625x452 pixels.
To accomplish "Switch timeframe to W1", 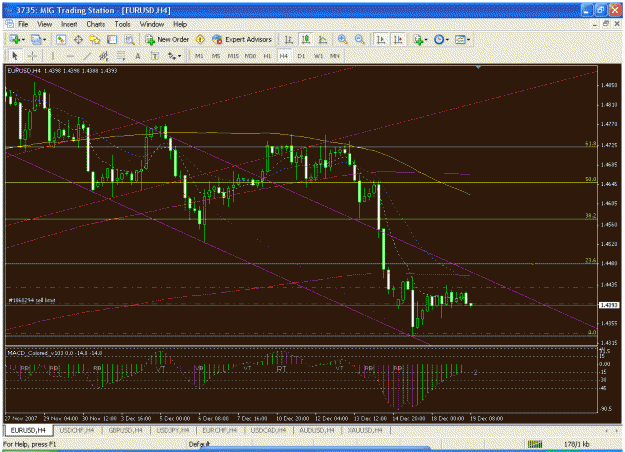I will (x=318, y=56).
